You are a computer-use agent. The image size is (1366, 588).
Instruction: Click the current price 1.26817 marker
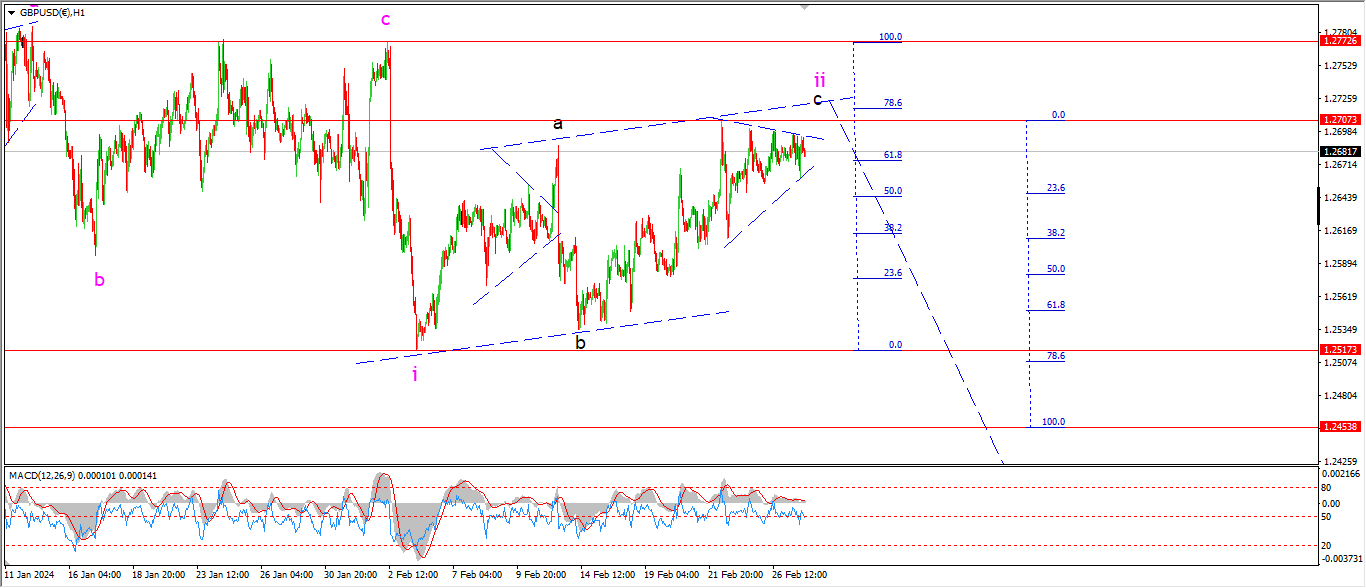pyautogui.click(x=1340, y=152)
